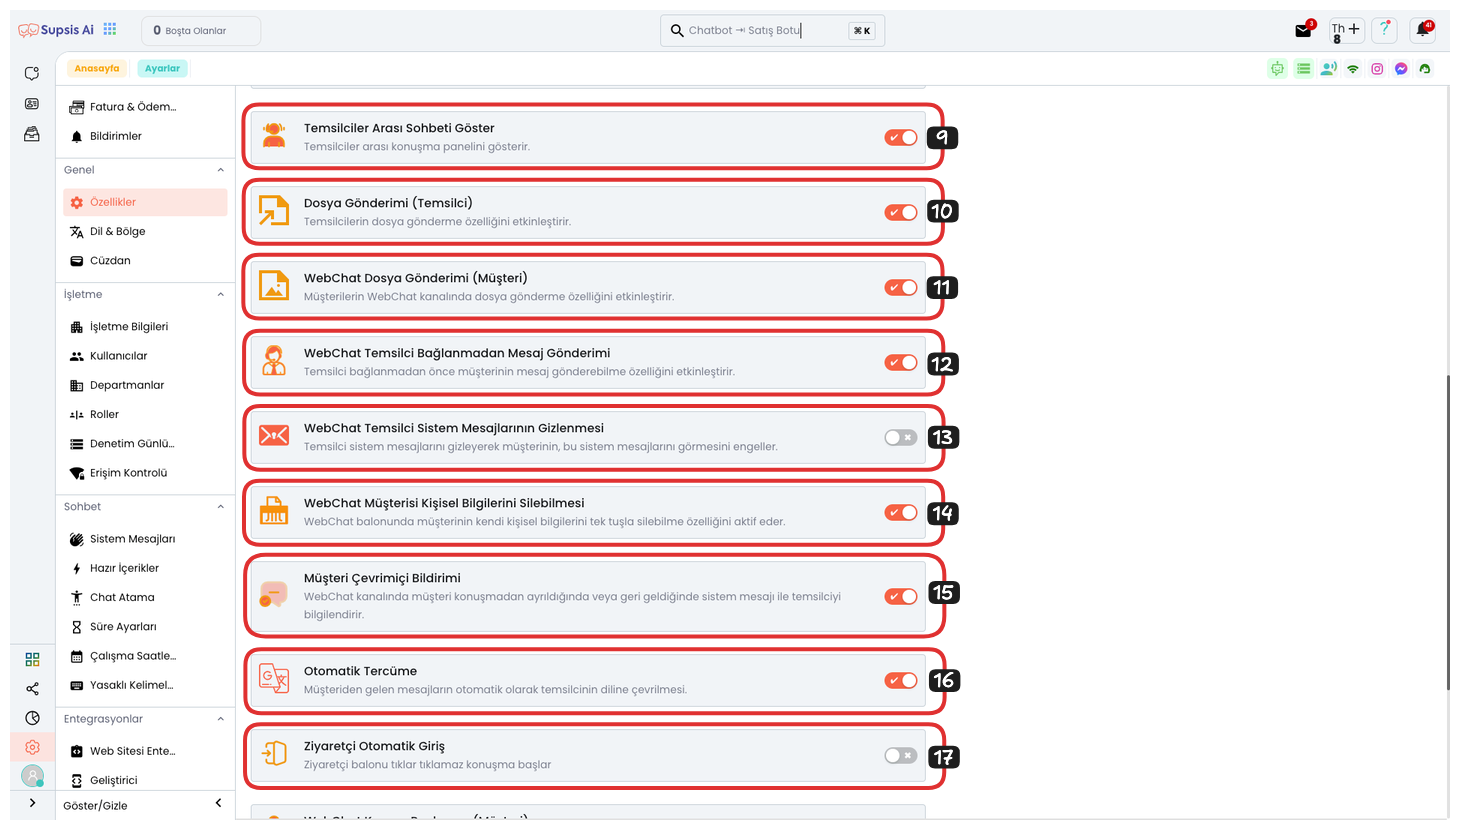Click the Supsis Ai logo
This screenshot has width=1460, height=830.
(56, 30)
